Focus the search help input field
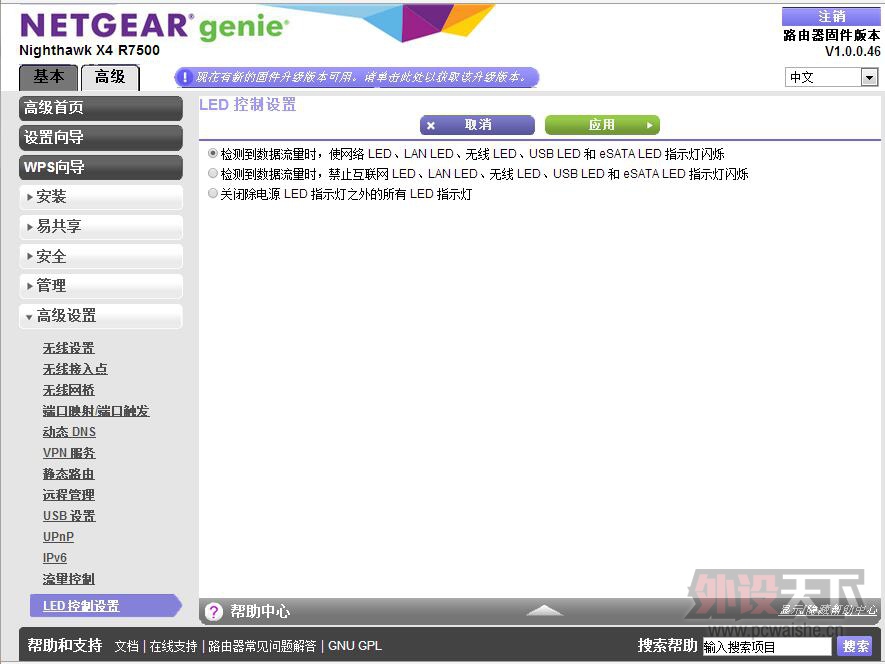The width and height of the screenshot is (885, 664). pyautogui.click(x=767, y=646)
